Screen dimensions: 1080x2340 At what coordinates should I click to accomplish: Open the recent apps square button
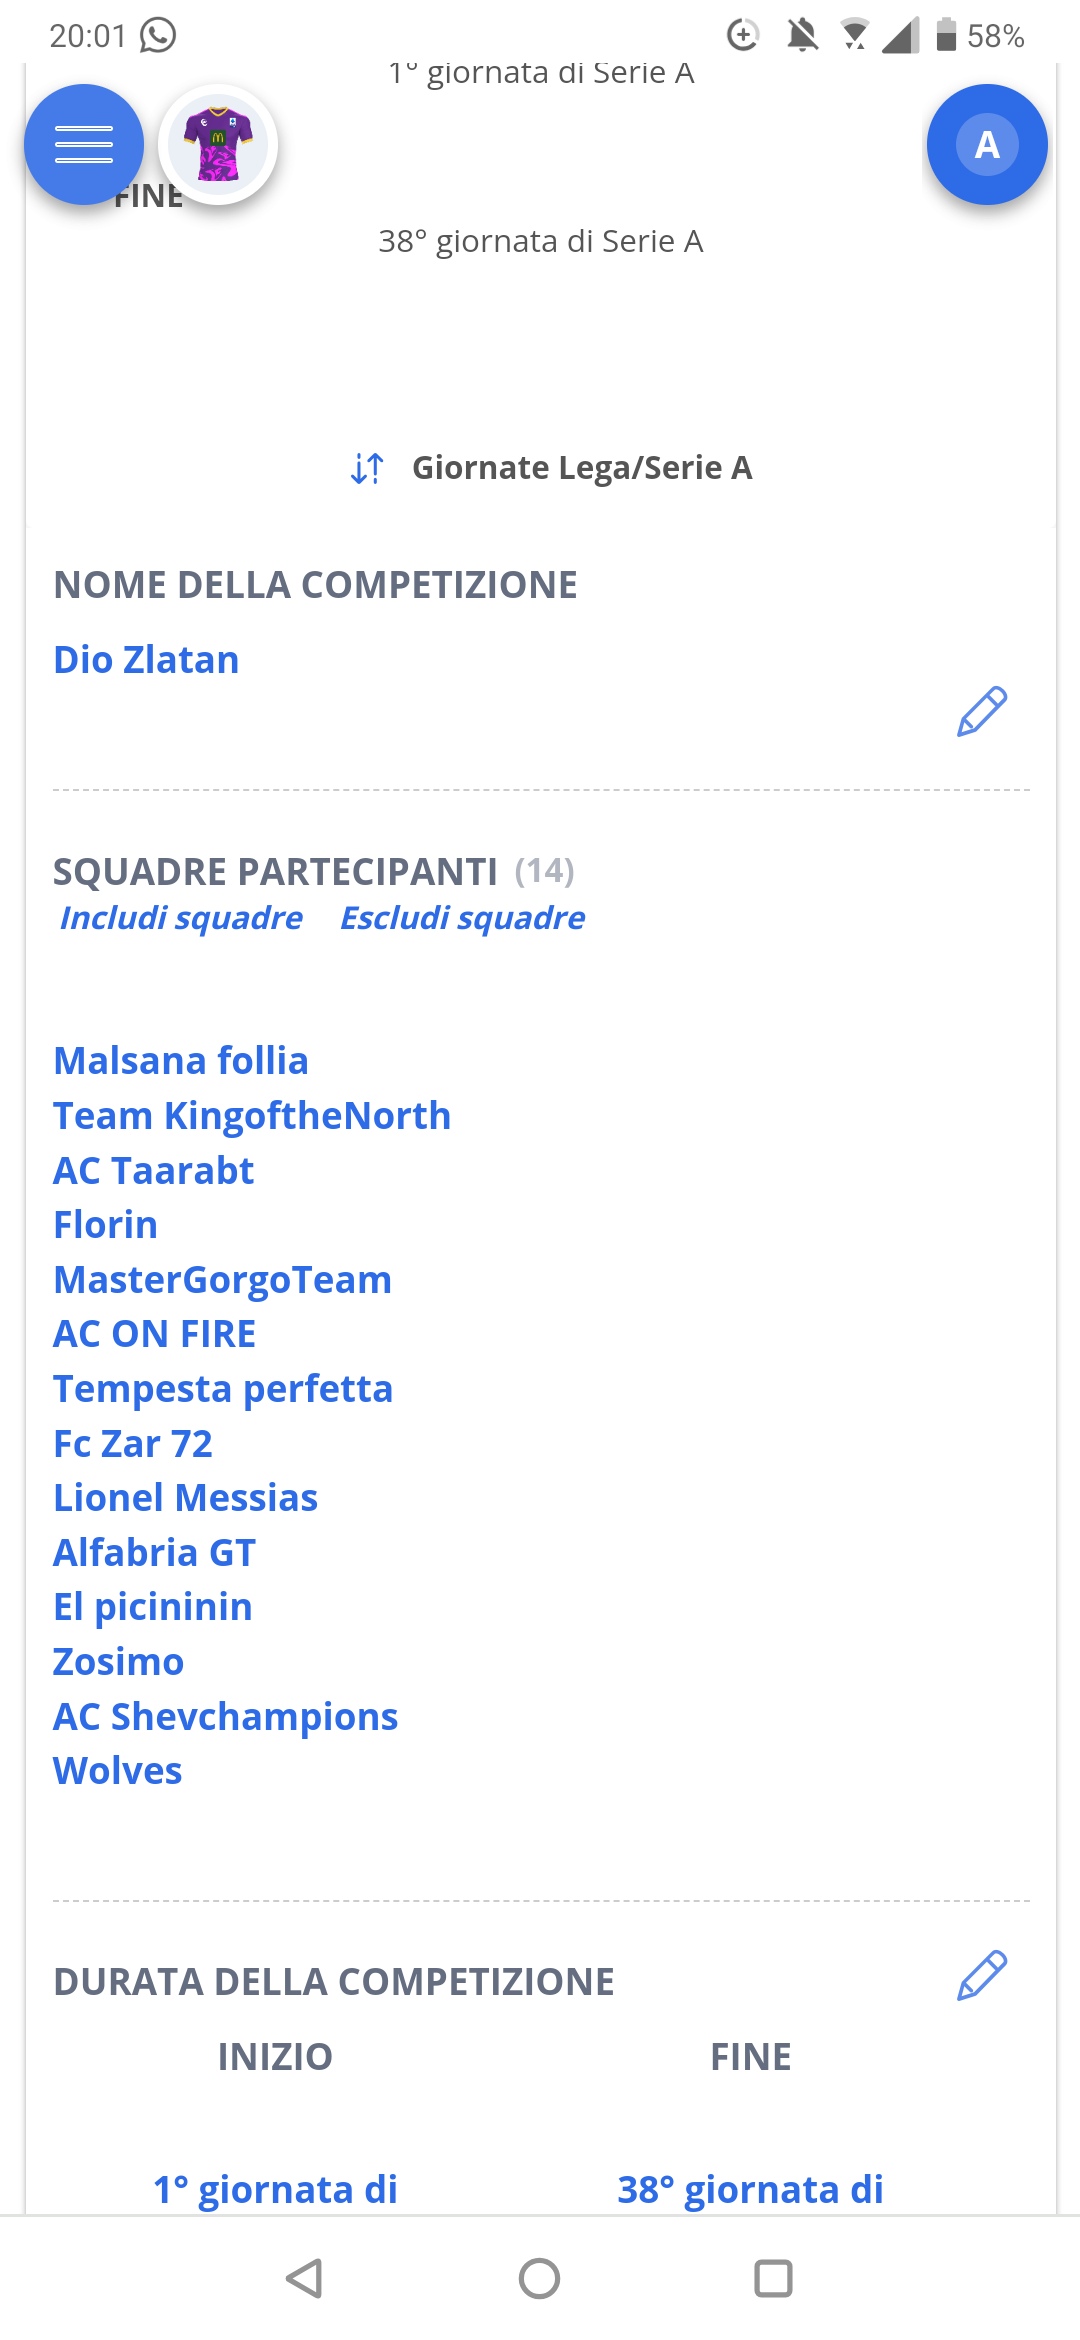click(x=773, y=2279)
